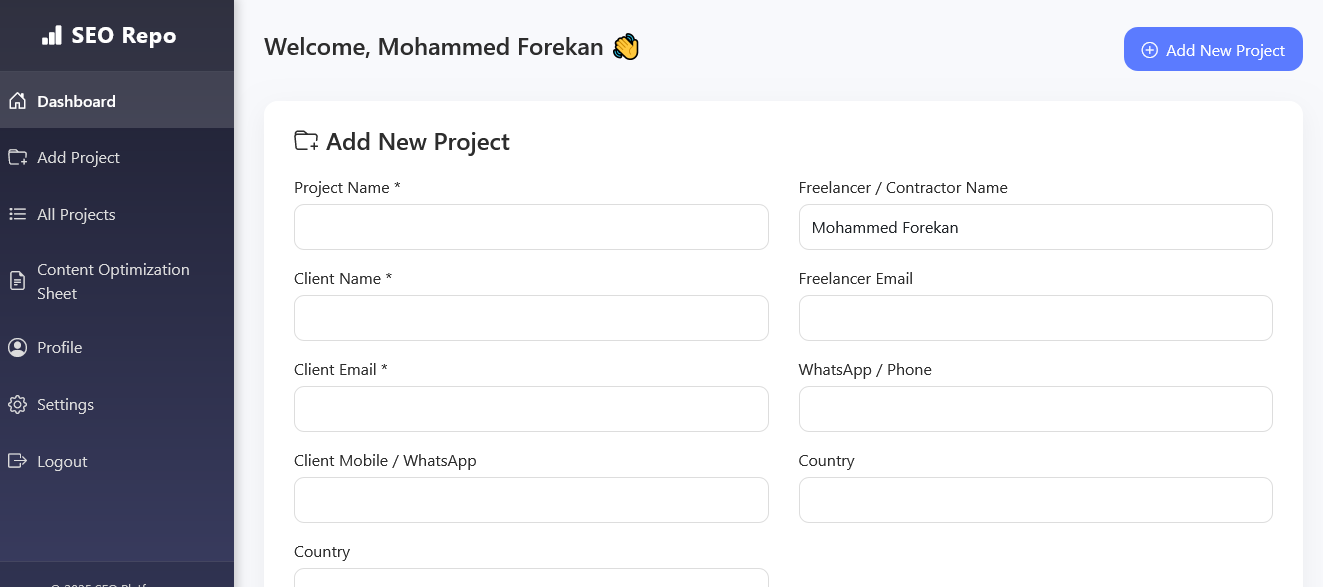Go to All Projects in sidebar
Image resolution: width=1323 pixels, height=587 pixels.
[76, 214]
